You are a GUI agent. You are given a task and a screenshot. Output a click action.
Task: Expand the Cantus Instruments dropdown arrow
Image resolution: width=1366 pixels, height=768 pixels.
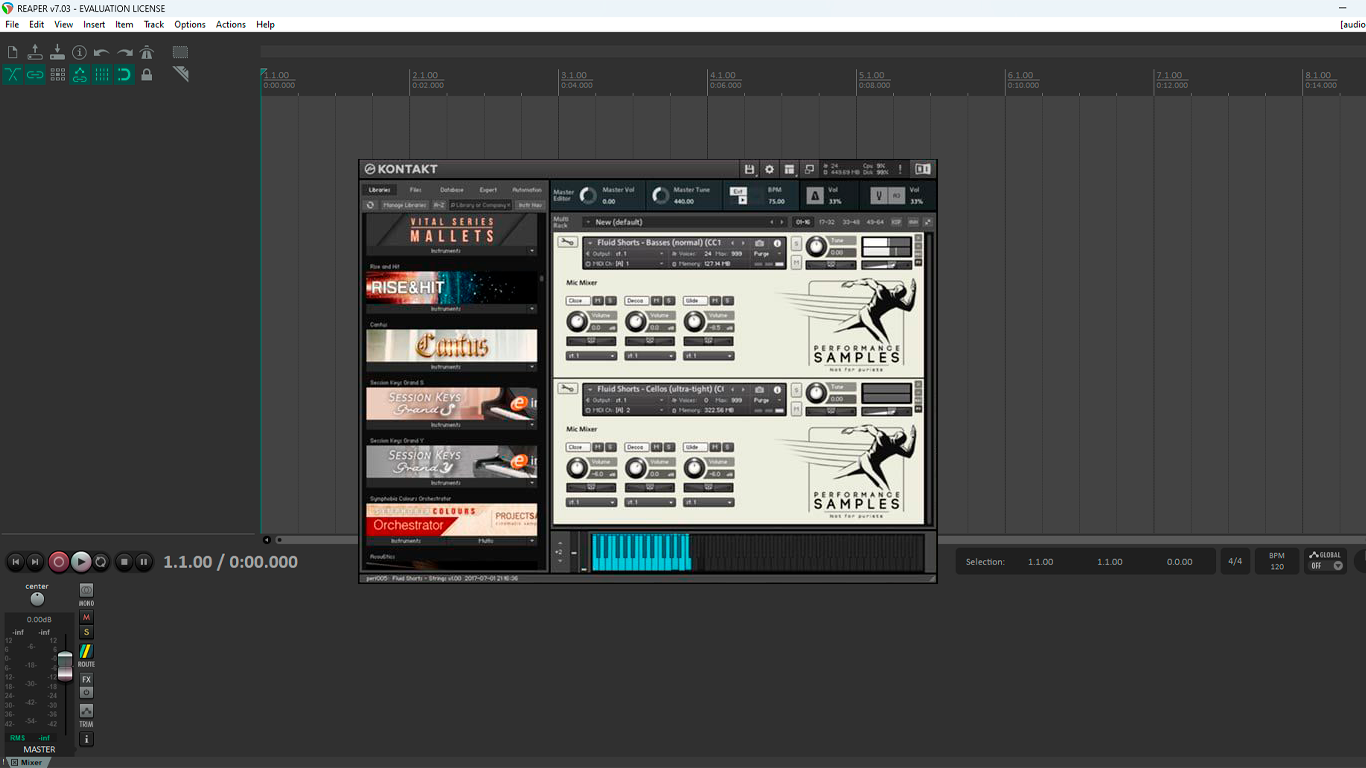[x=532, y=367]
